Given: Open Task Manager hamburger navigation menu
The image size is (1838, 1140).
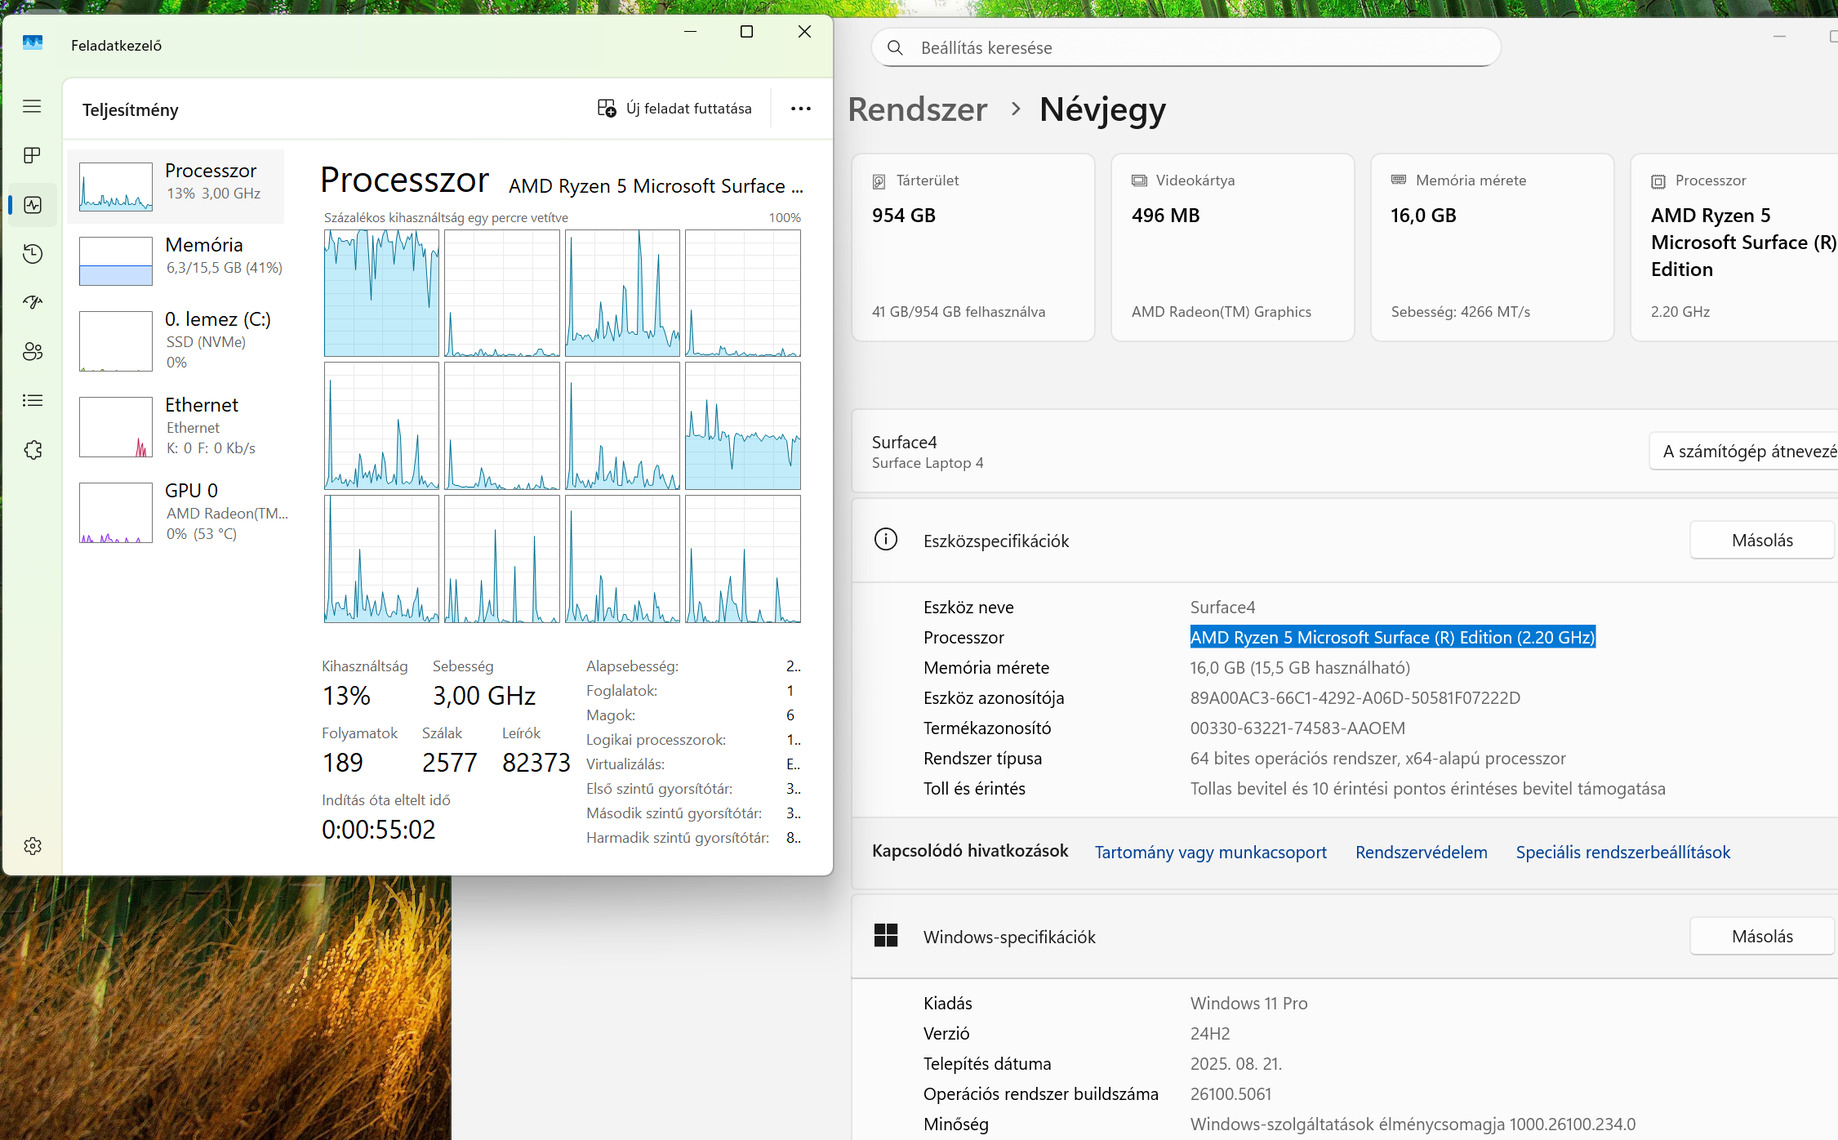Looking at the screenshot, I should tap(32, 106).
